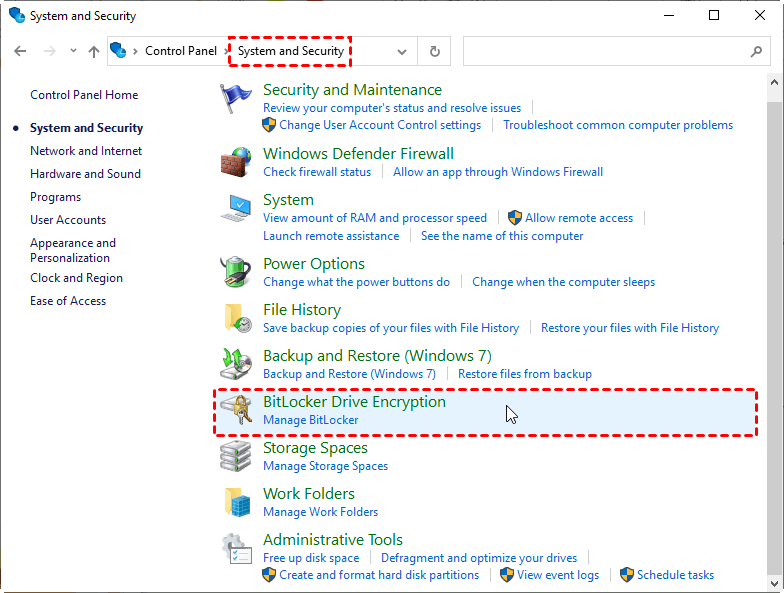Click See the name of this computer
Viewport: 784px width, 593px height.
[502, 236]
